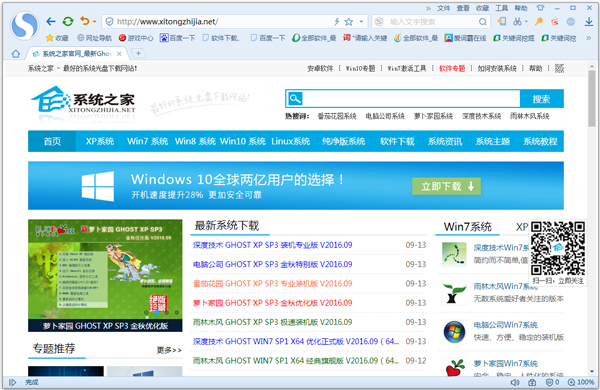Open the 软件下载 bookmark

tap(221, 38)
